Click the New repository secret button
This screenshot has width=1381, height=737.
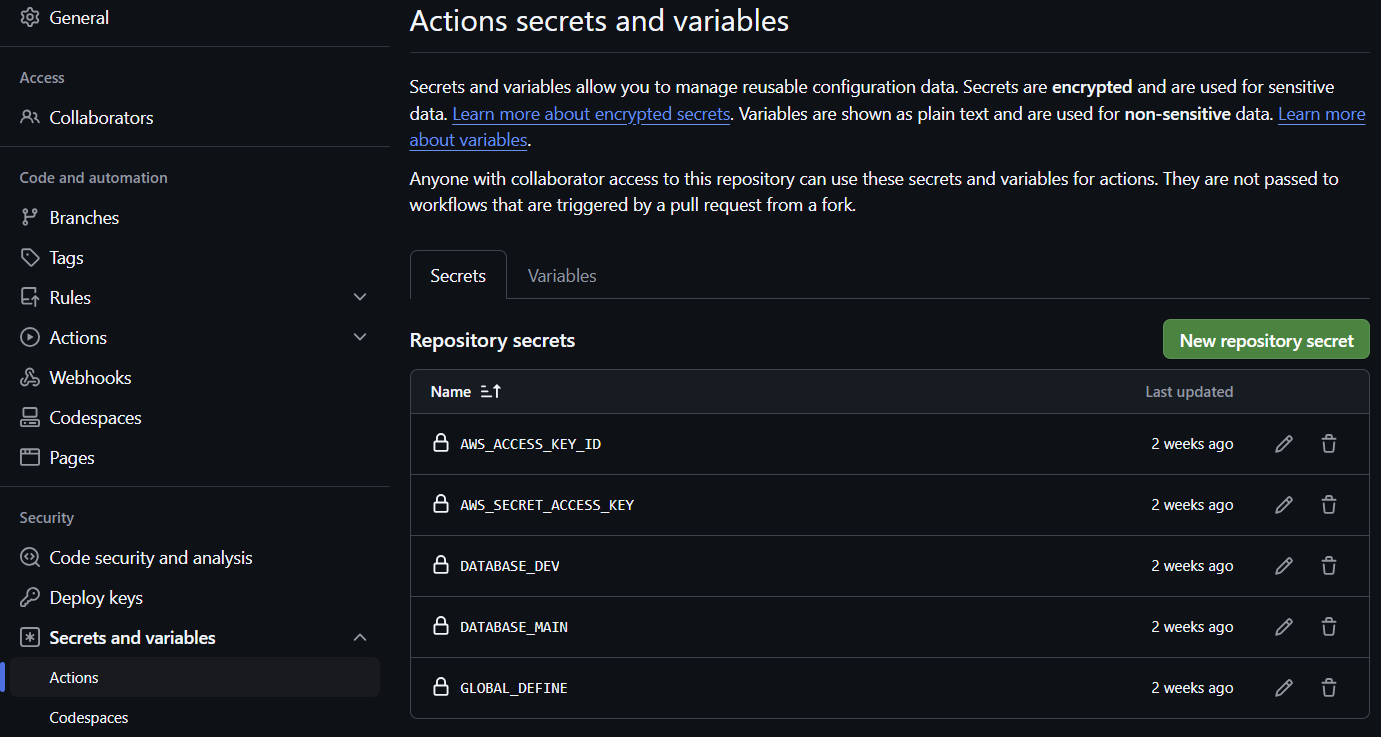coord(1265,339)
